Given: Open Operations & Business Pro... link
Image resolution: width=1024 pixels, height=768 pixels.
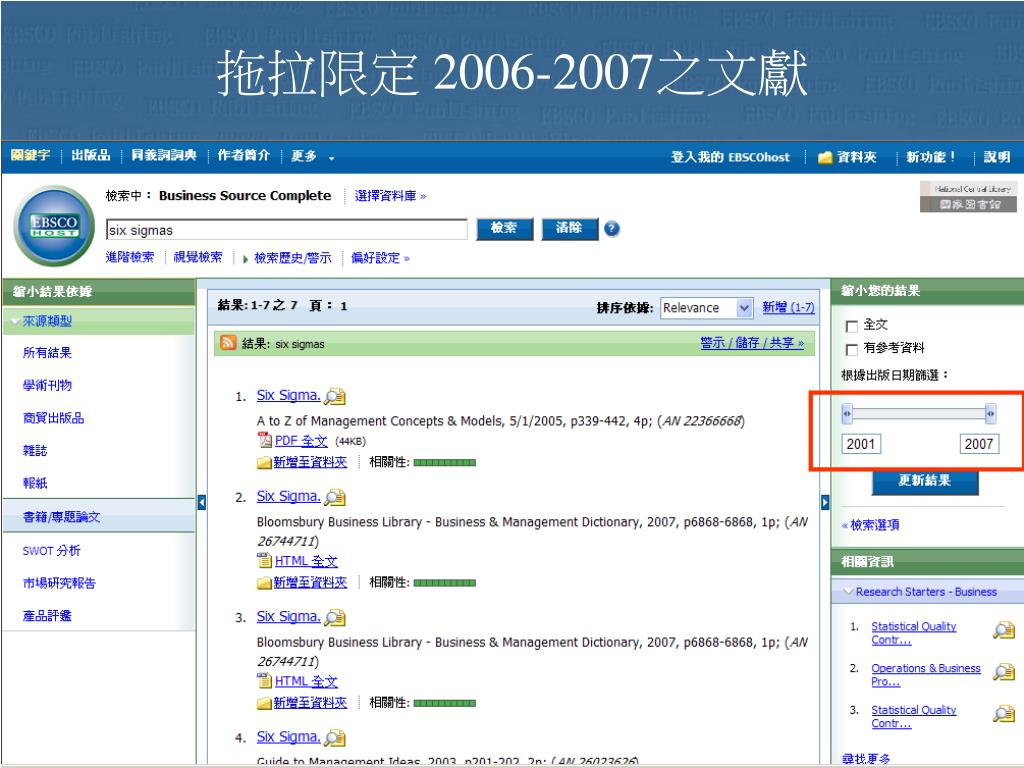Looking at the screenshot, I should [x=925, y=675].
